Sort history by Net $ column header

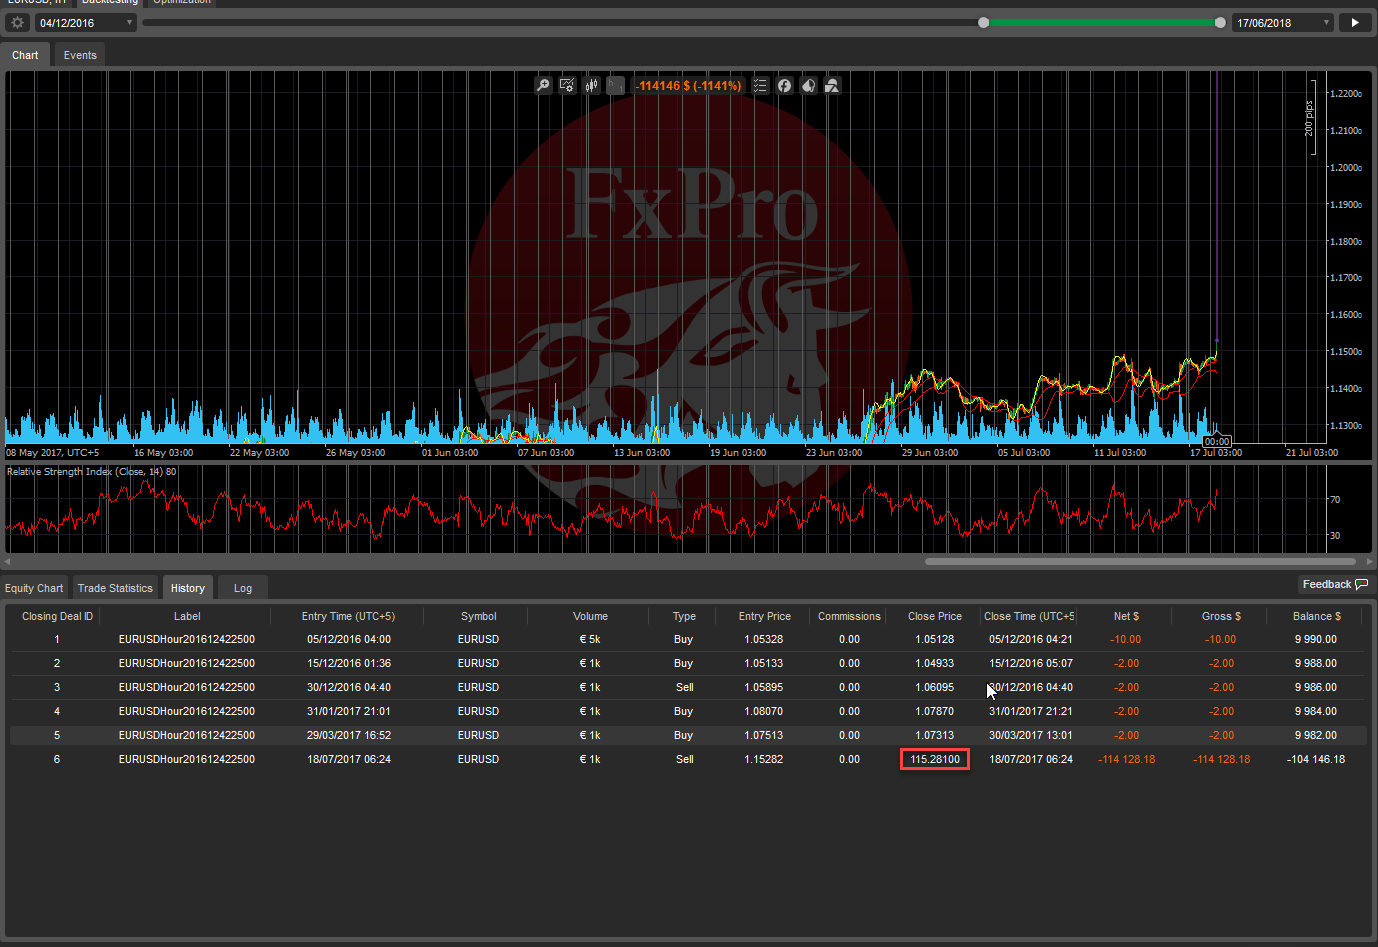click(x=1126, y=616)
